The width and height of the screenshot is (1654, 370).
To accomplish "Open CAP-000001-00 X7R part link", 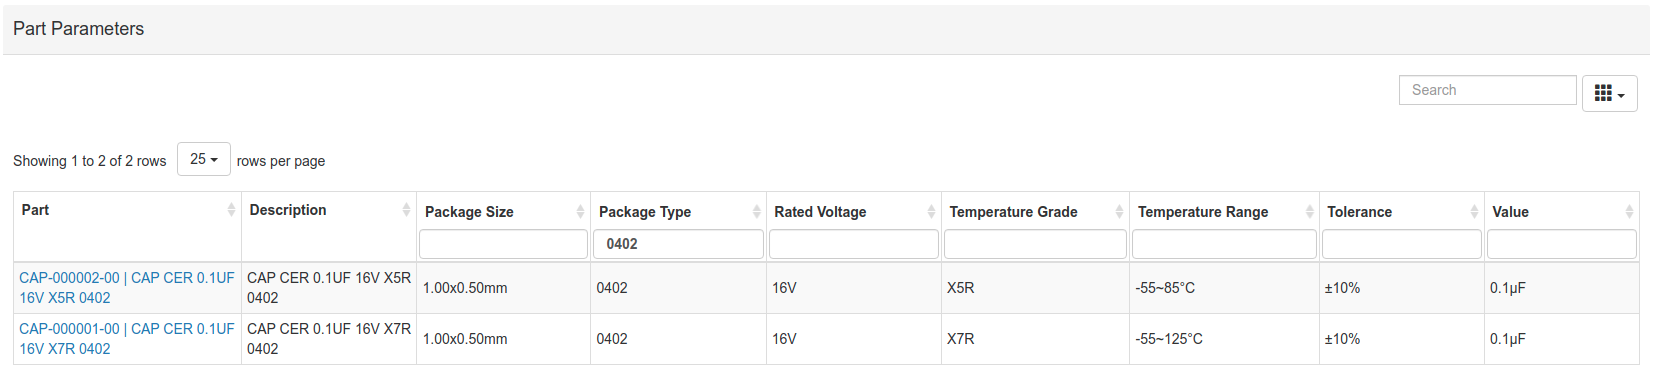I will pyautogui.click(x=127, y=339).
